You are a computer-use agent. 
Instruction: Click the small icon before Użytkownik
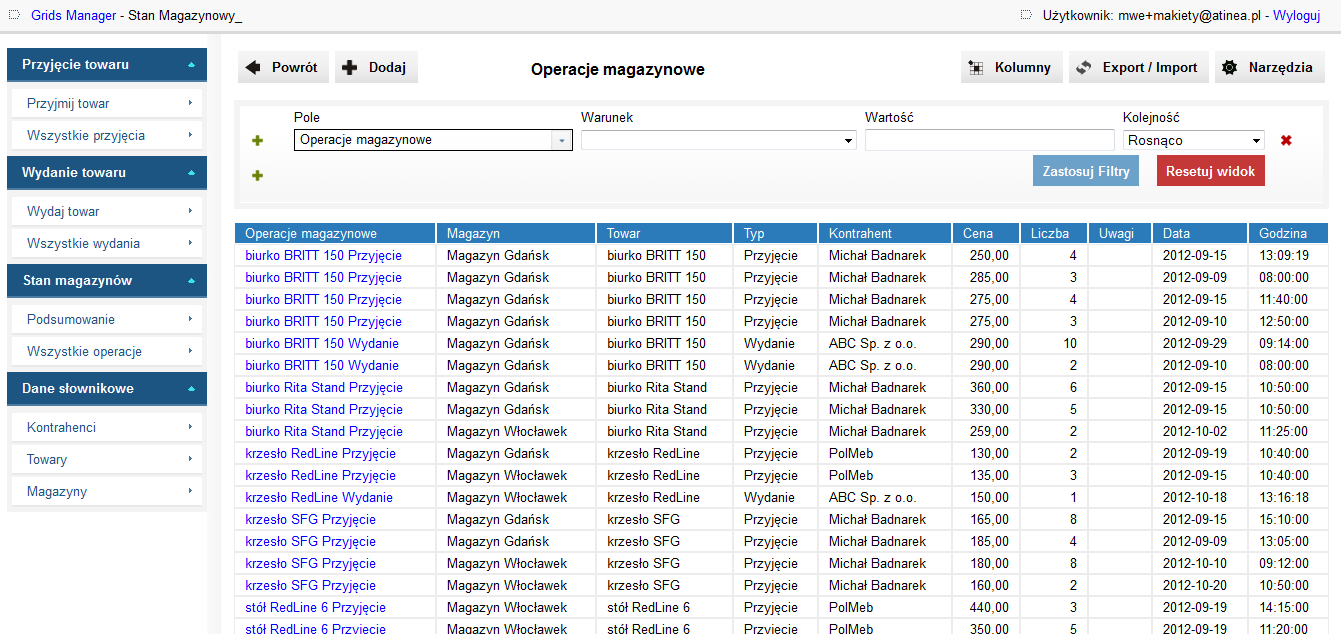point(1025,15)
